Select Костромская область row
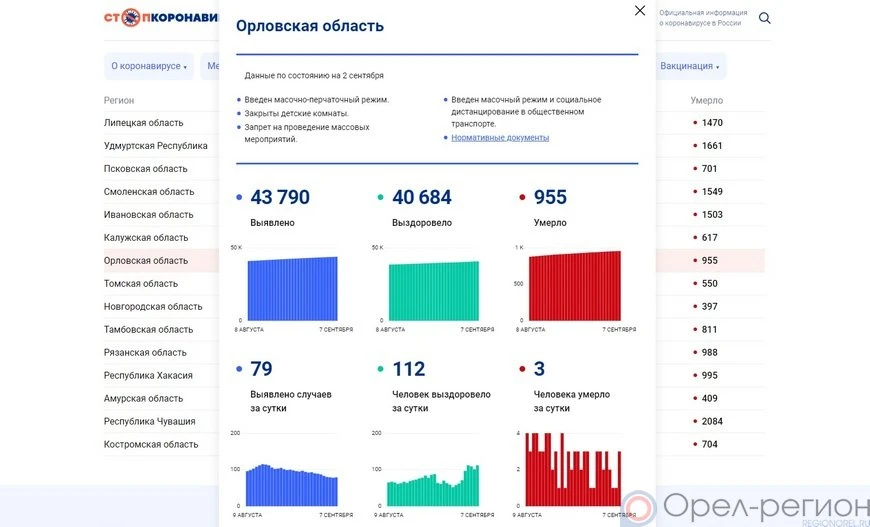 pos(151,445)
